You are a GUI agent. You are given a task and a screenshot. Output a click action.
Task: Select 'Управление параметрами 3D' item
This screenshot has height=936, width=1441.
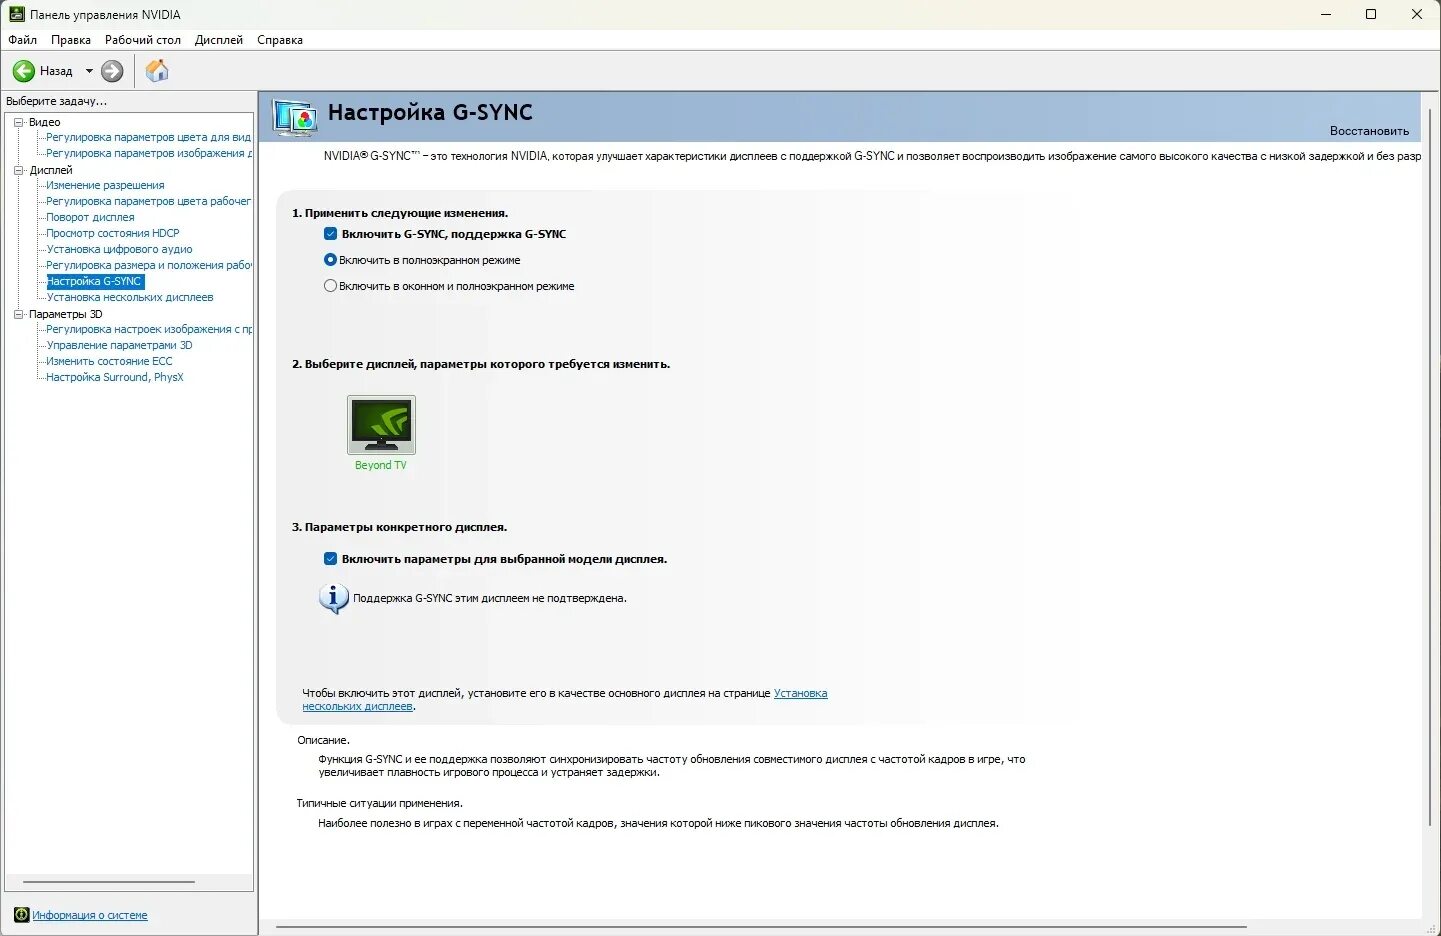click(119, 345)
